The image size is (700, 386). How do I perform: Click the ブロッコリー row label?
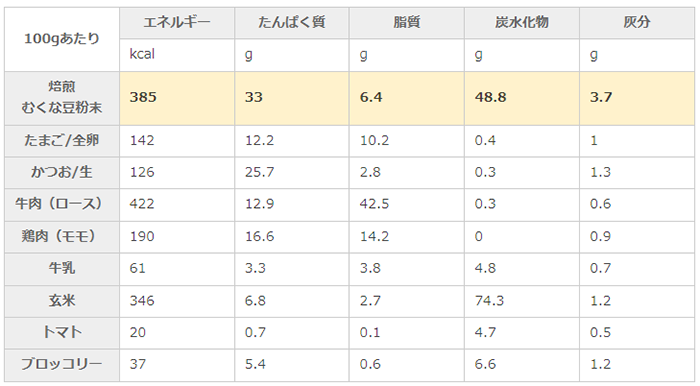pyautogui.click(x=62, y=364)
